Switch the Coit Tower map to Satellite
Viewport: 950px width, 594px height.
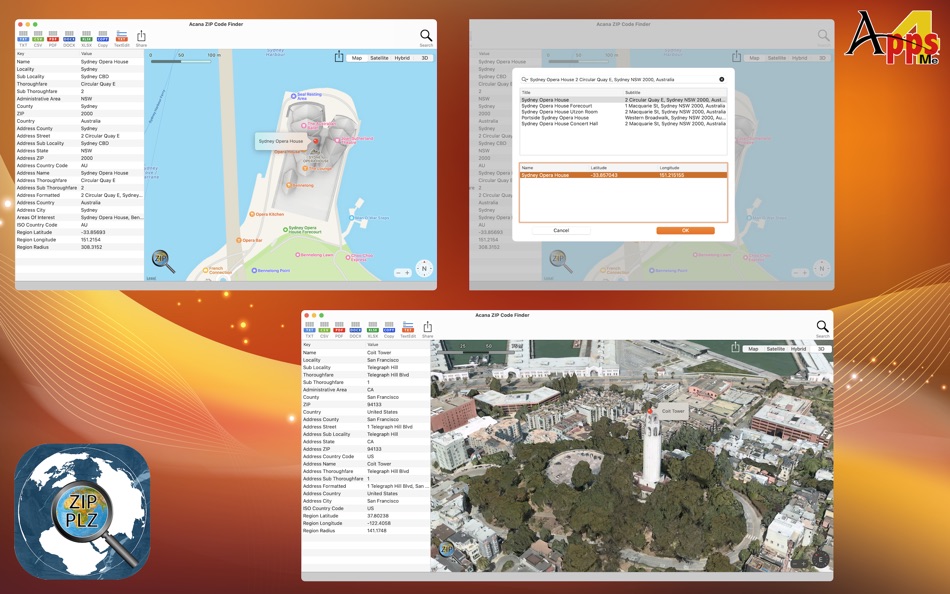[776, 349]
